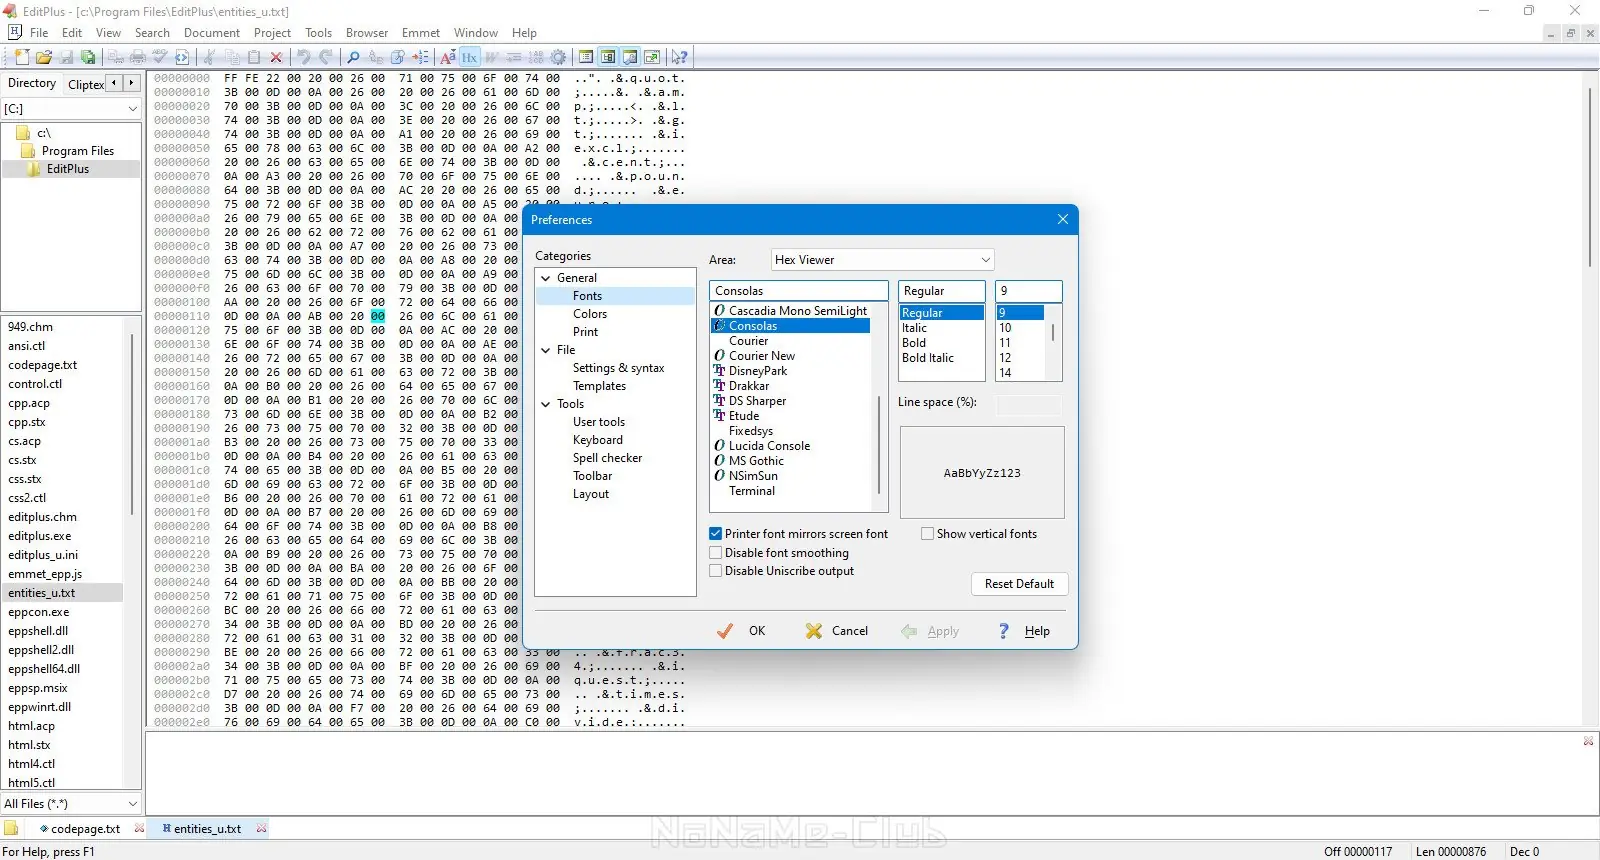Click the Paste clipboard toolbar icon
This screenshot has width=1600, height=860.
pyautogui.click(x=254, y=57)
